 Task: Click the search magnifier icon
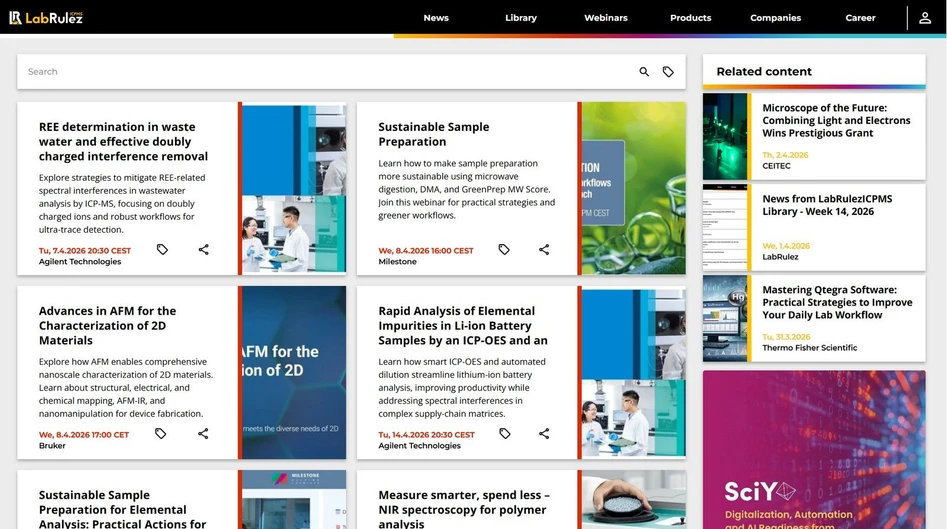click(644, 72)
